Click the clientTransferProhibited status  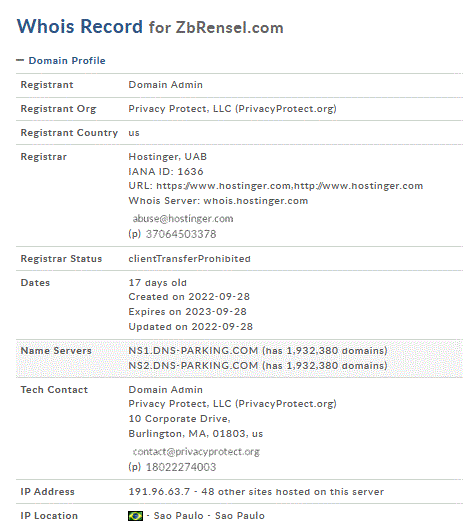tap(190, 259)
